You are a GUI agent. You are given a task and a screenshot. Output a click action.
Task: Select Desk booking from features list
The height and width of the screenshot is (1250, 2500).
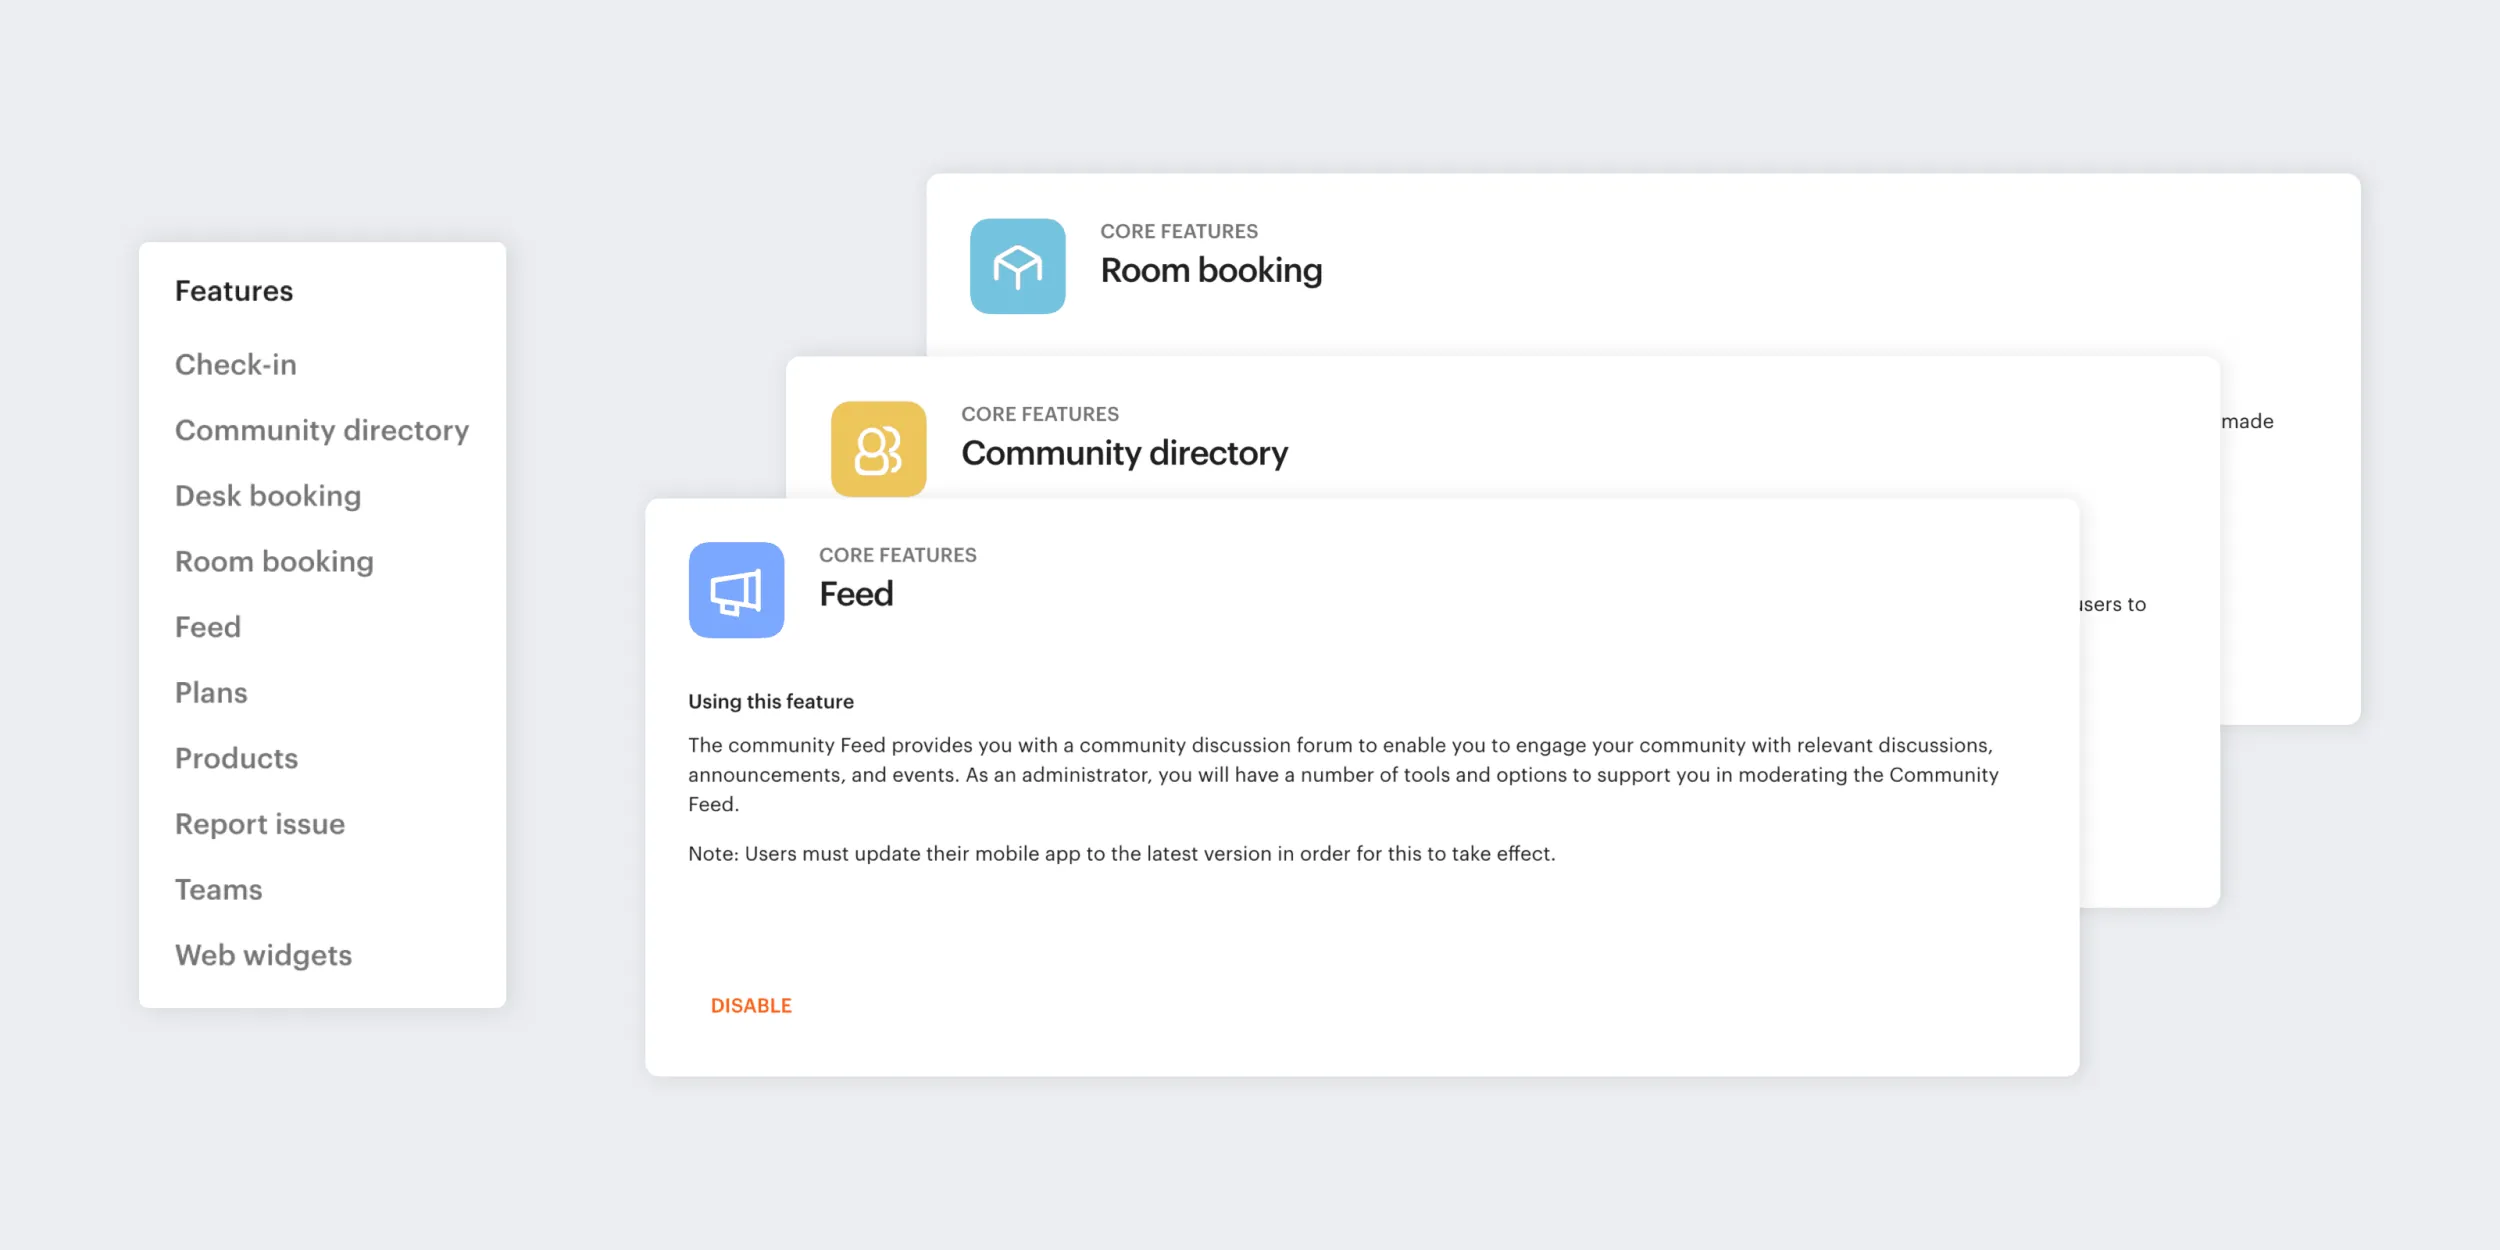[x=268, y=494]
